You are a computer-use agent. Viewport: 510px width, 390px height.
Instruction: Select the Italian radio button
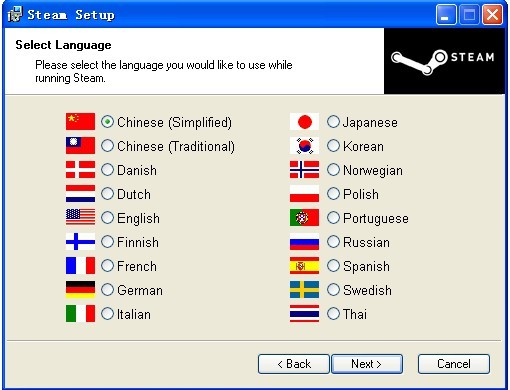click(x=107, y=314)
